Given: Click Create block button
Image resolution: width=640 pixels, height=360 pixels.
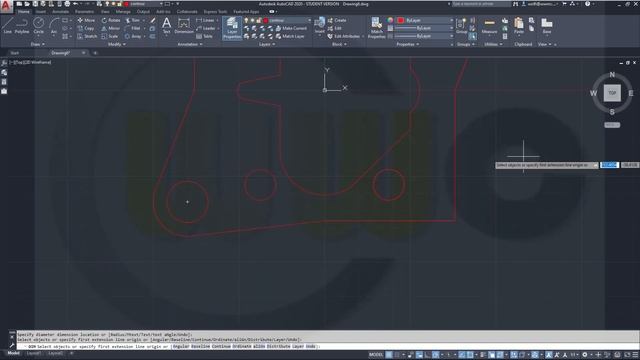Looking at the screenshot, I should click(x=337, y=20).
